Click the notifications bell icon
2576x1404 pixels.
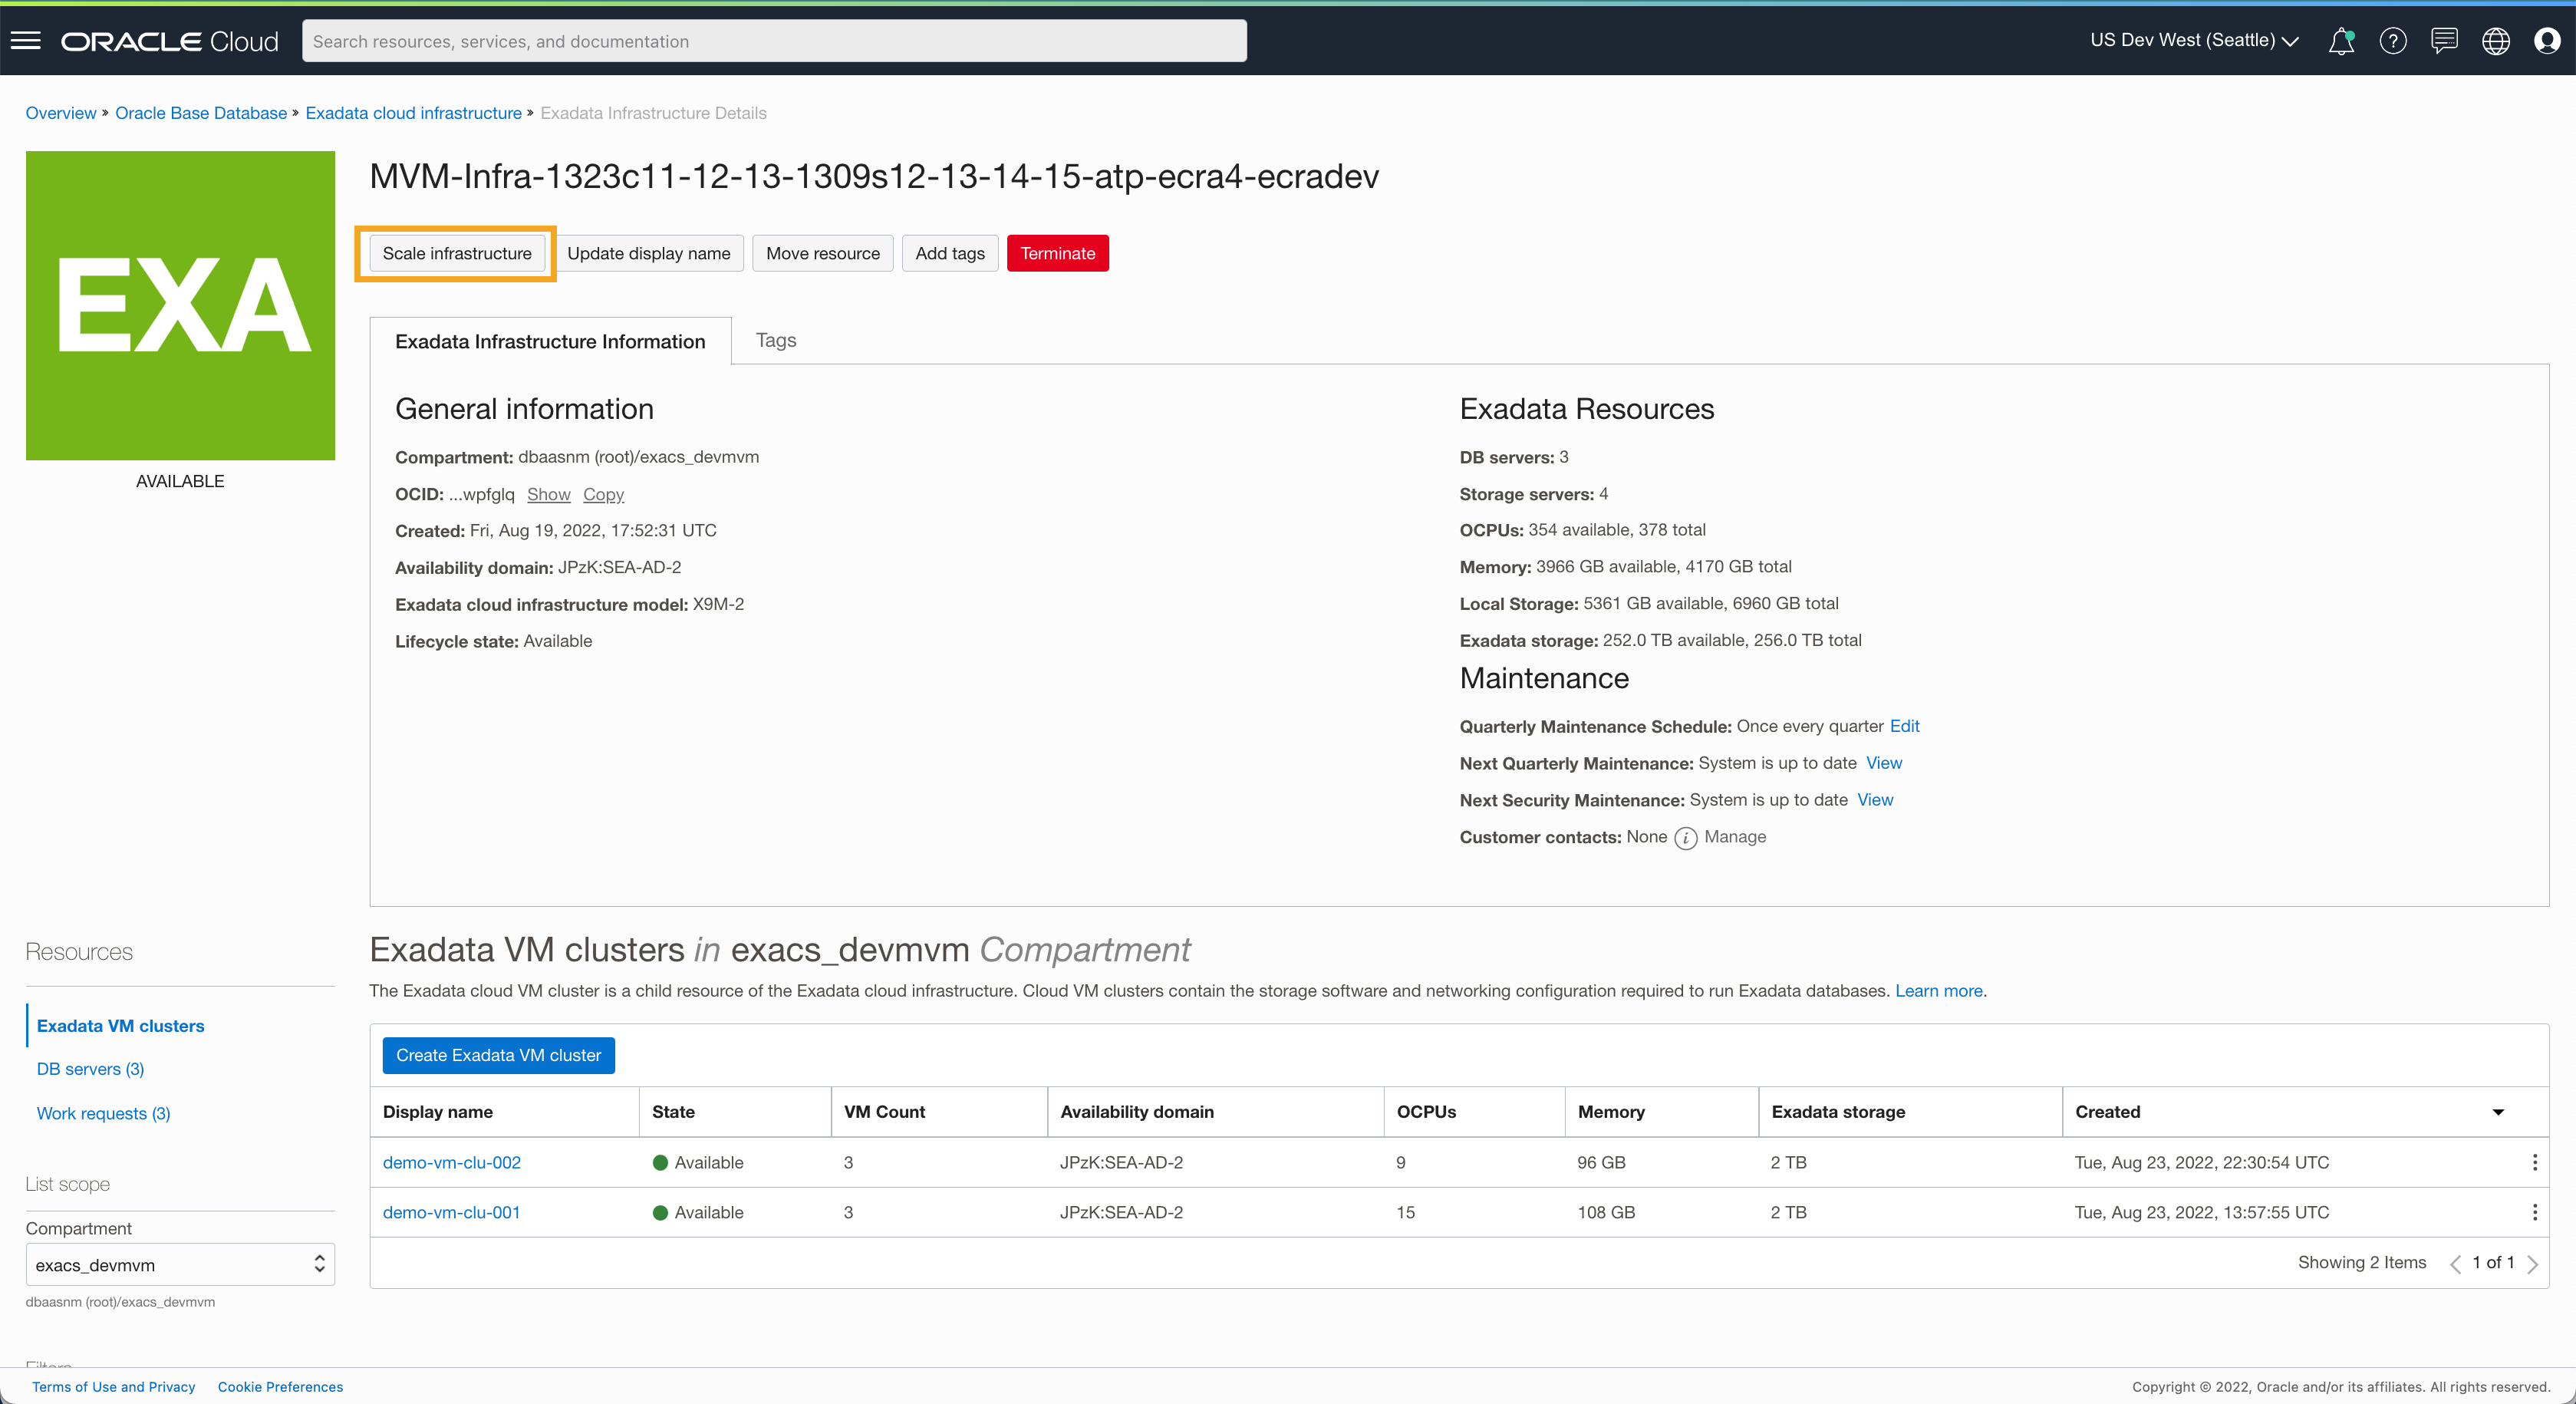tap(2340, 41)
